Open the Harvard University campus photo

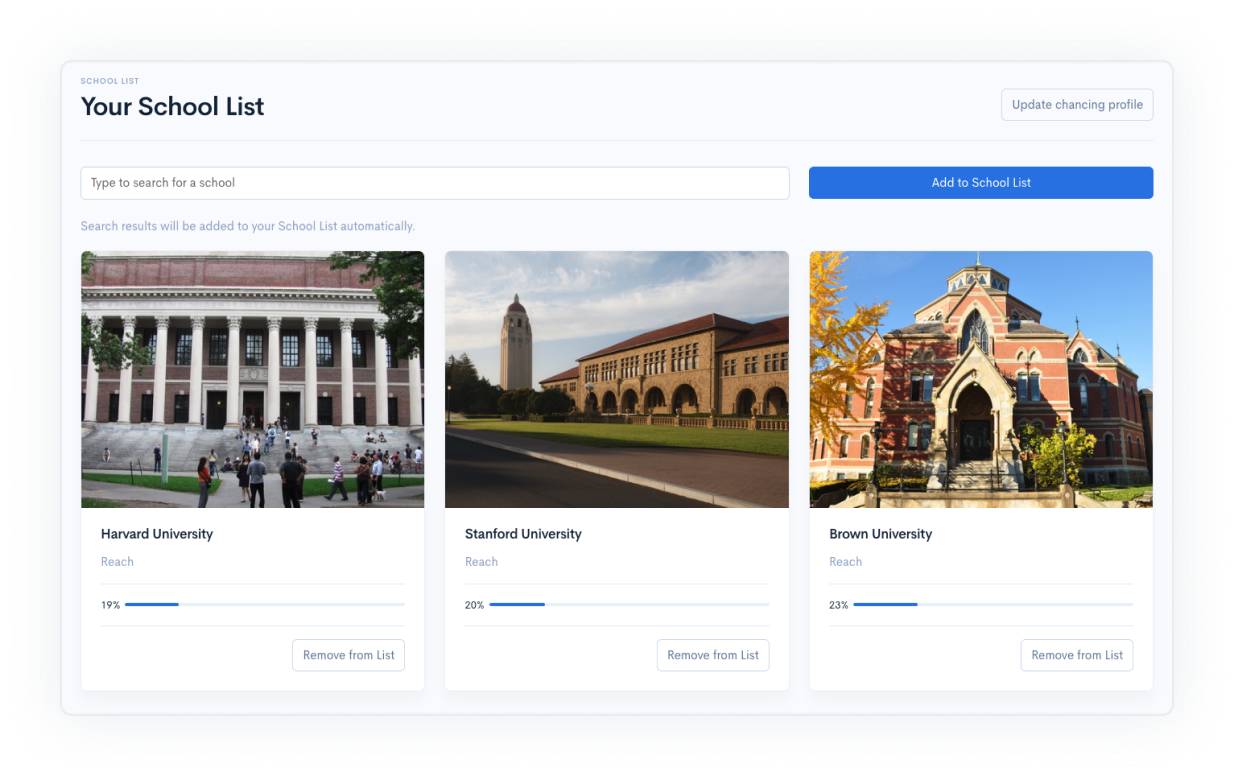[252, 379]
